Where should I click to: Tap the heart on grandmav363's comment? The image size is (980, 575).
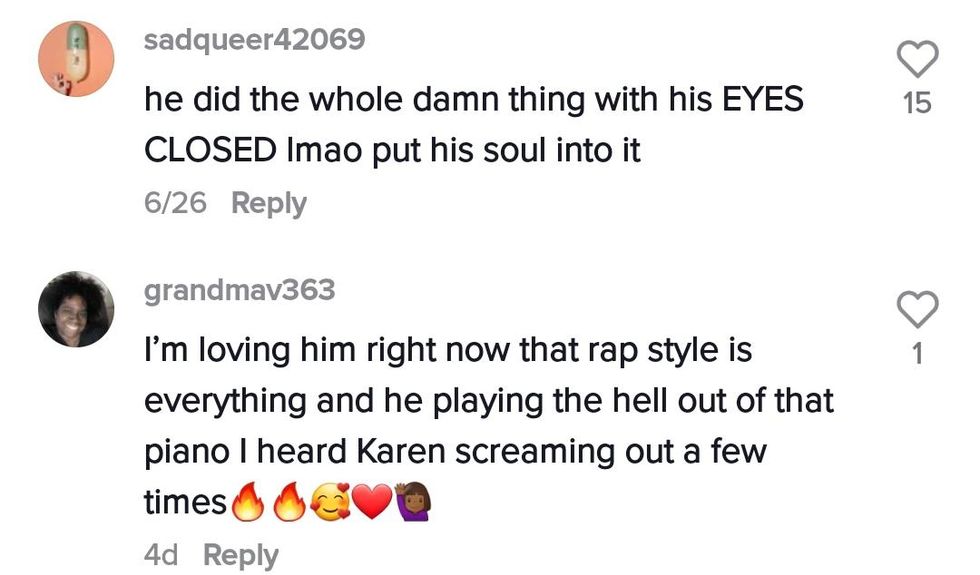pos(917,310)
